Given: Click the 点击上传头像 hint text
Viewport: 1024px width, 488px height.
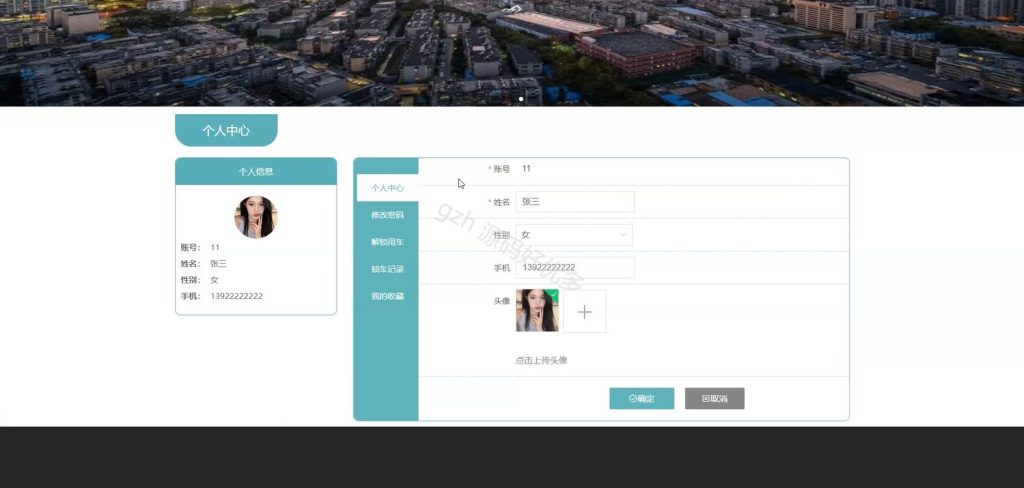Looking at the screenshot, I should click(x=541, y=361).
